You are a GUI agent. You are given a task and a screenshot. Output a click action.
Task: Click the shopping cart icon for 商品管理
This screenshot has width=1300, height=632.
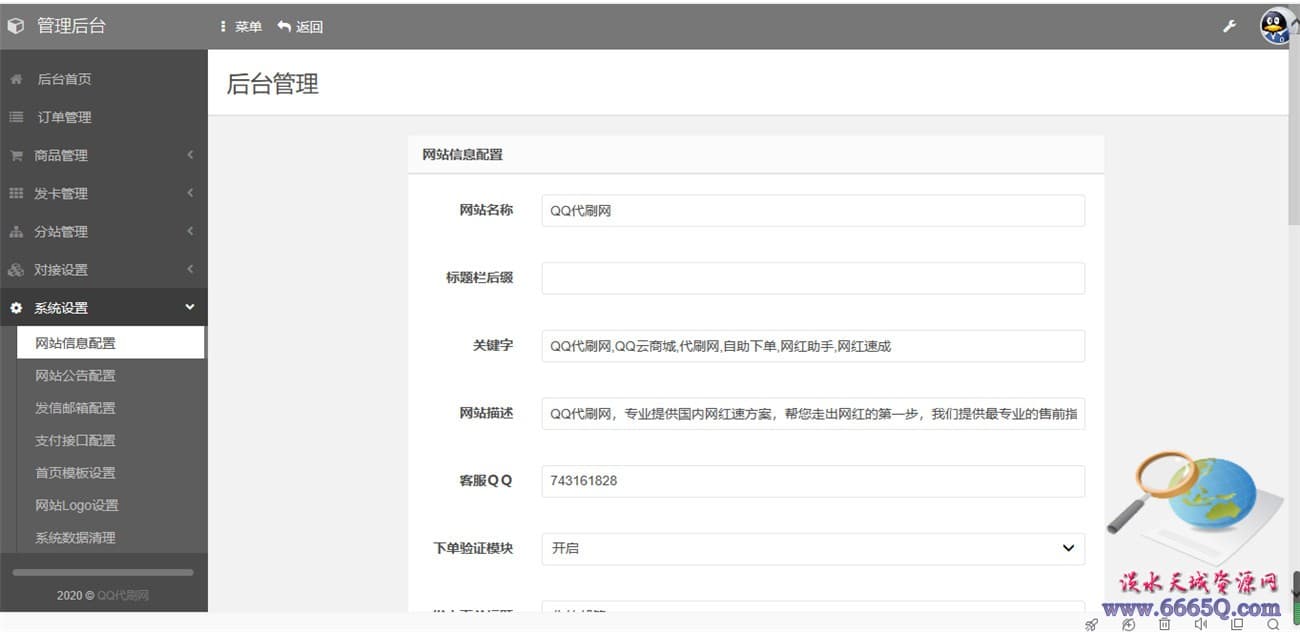pyautogui.click(x=16, y=155)
